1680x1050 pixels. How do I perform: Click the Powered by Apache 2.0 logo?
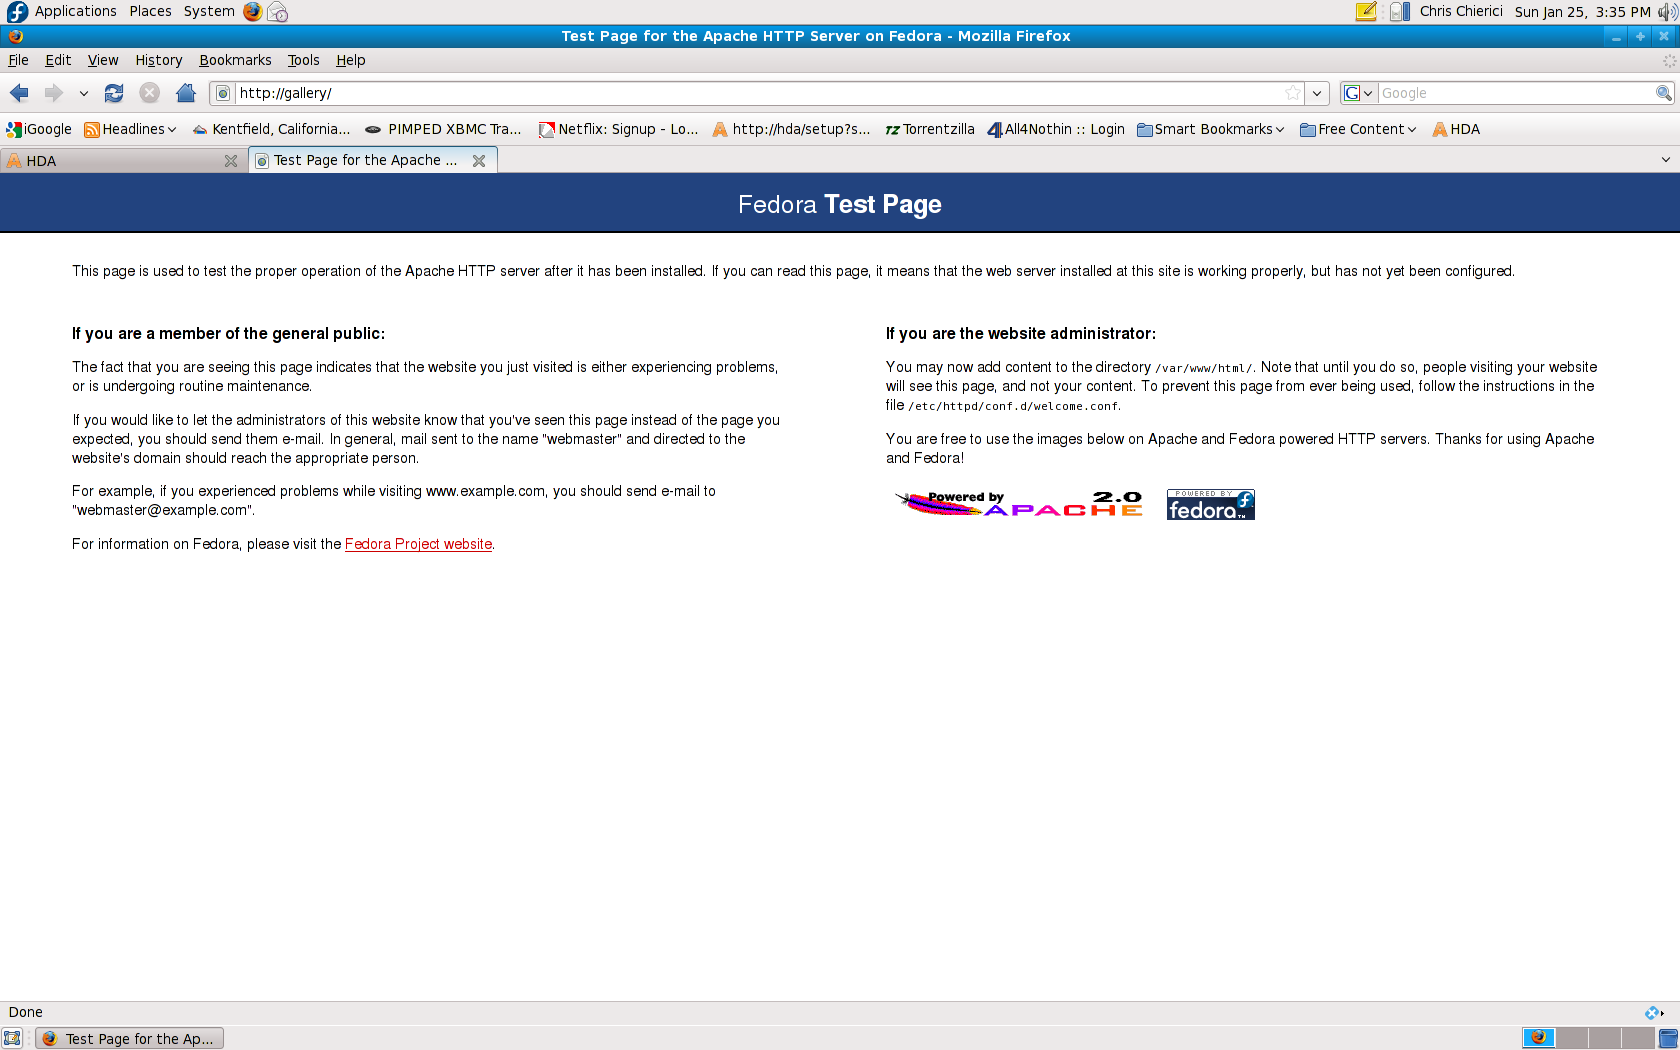click(1018, 504)
